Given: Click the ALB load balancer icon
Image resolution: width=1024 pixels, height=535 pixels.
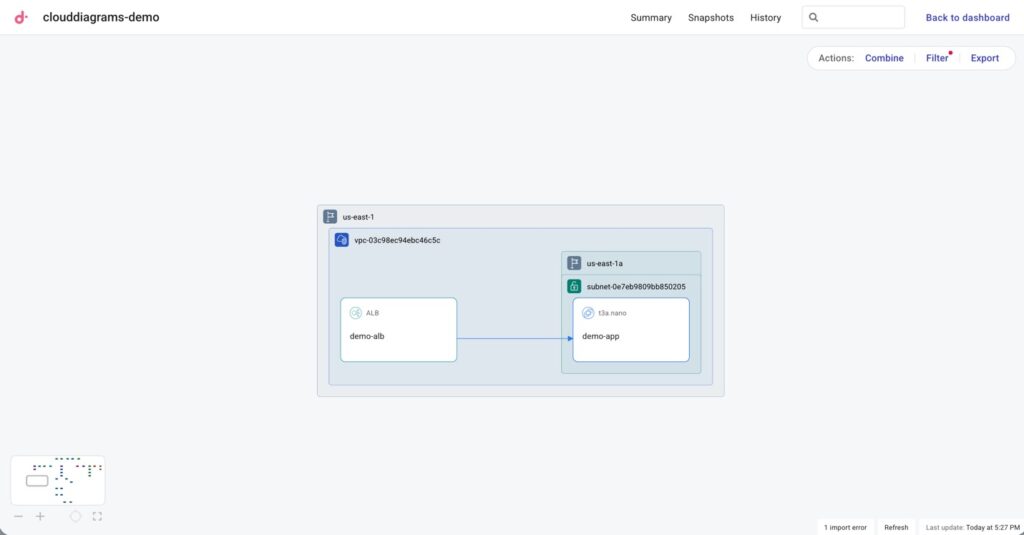Looking at the screenshot, I should click(x=355, y=313).
